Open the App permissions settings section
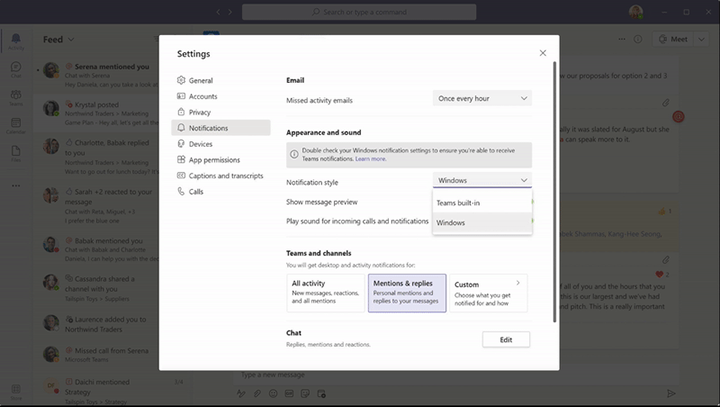 [214, 160]
